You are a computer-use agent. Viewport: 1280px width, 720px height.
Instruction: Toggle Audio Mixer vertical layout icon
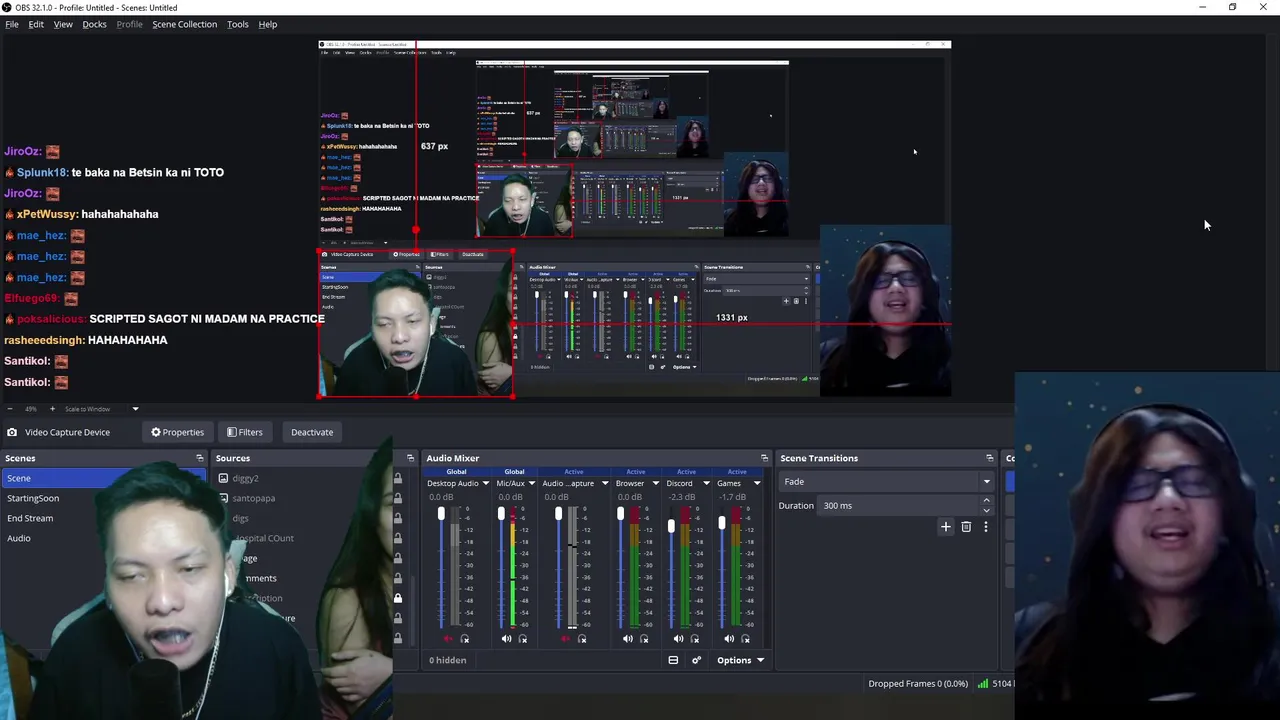tap(673, 660)
